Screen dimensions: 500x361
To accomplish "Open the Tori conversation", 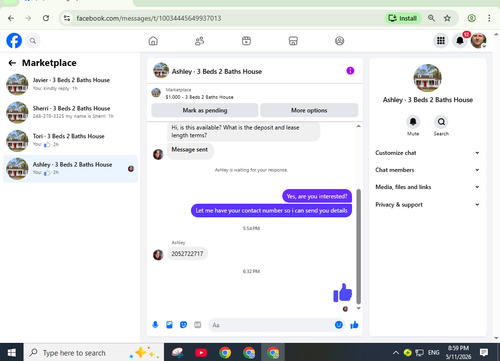I will click(x=70, y=140).
